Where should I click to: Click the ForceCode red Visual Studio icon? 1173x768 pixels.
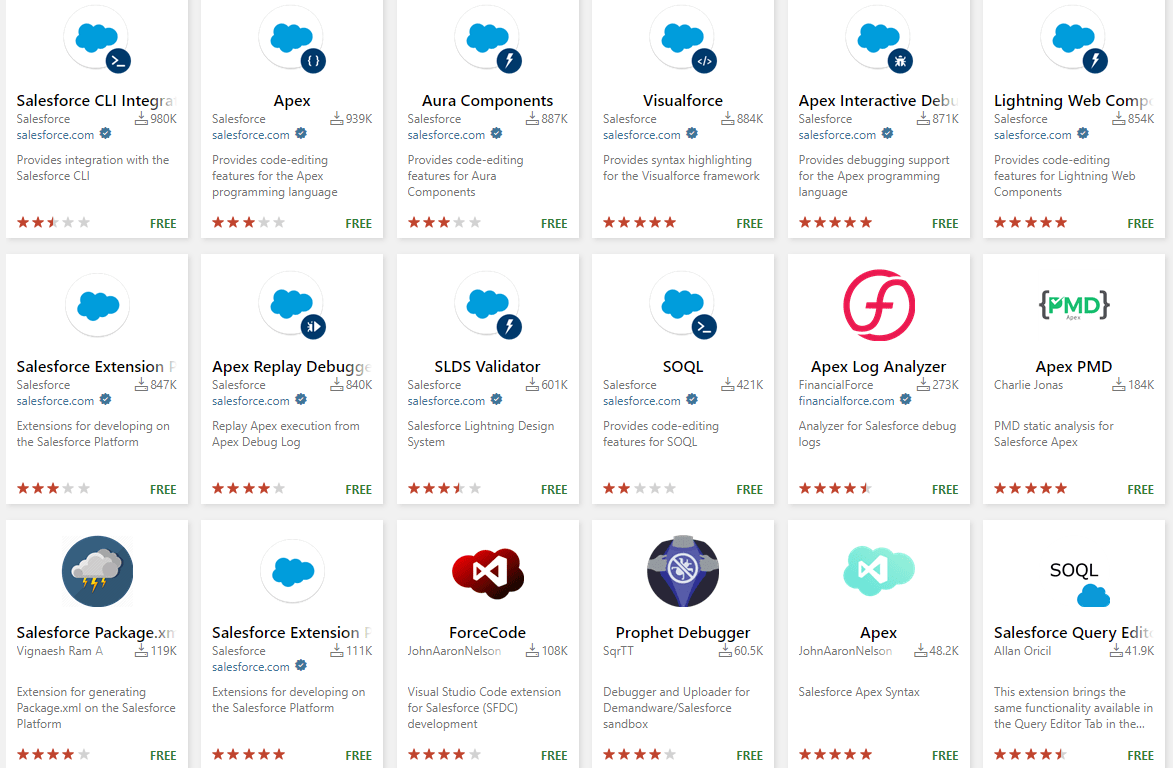(x=487, y=571)
